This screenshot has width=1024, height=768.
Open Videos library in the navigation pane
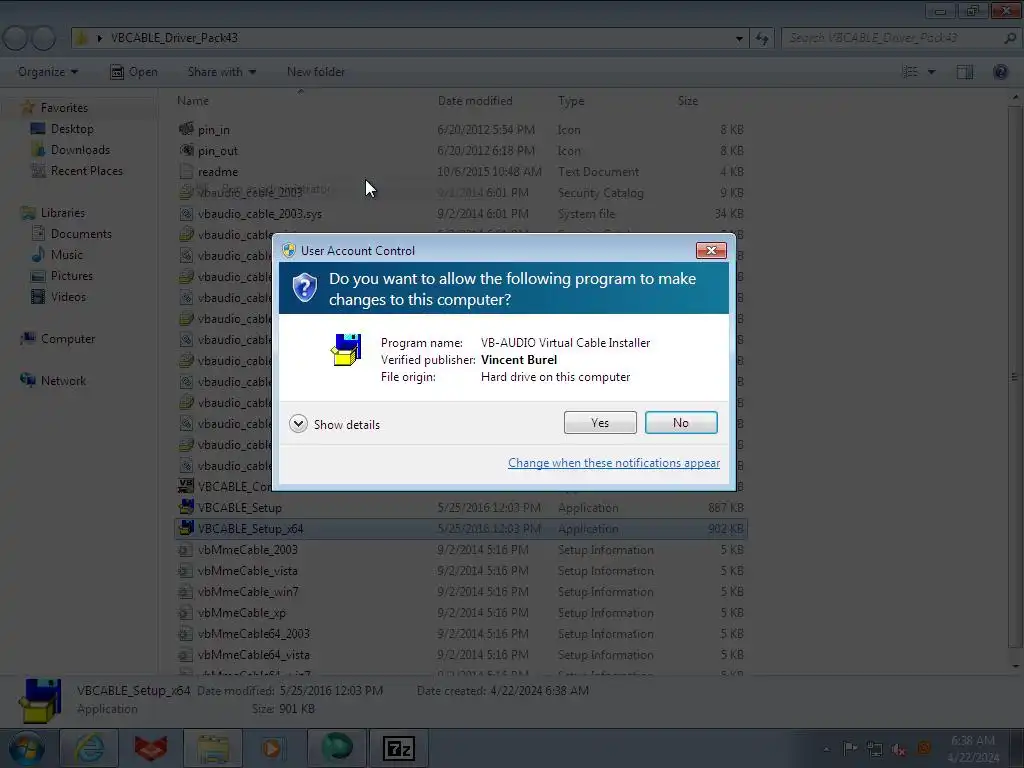tap(59, 296)
